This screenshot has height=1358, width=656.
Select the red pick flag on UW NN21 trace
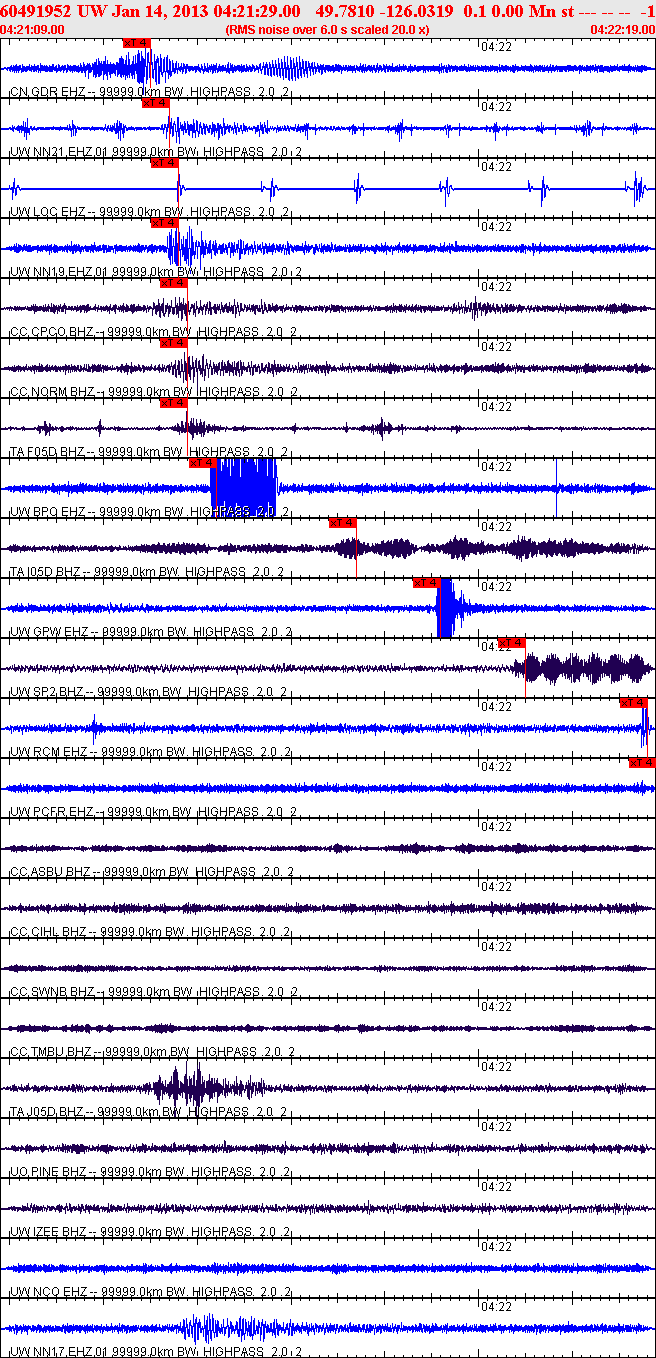(155, 103)
